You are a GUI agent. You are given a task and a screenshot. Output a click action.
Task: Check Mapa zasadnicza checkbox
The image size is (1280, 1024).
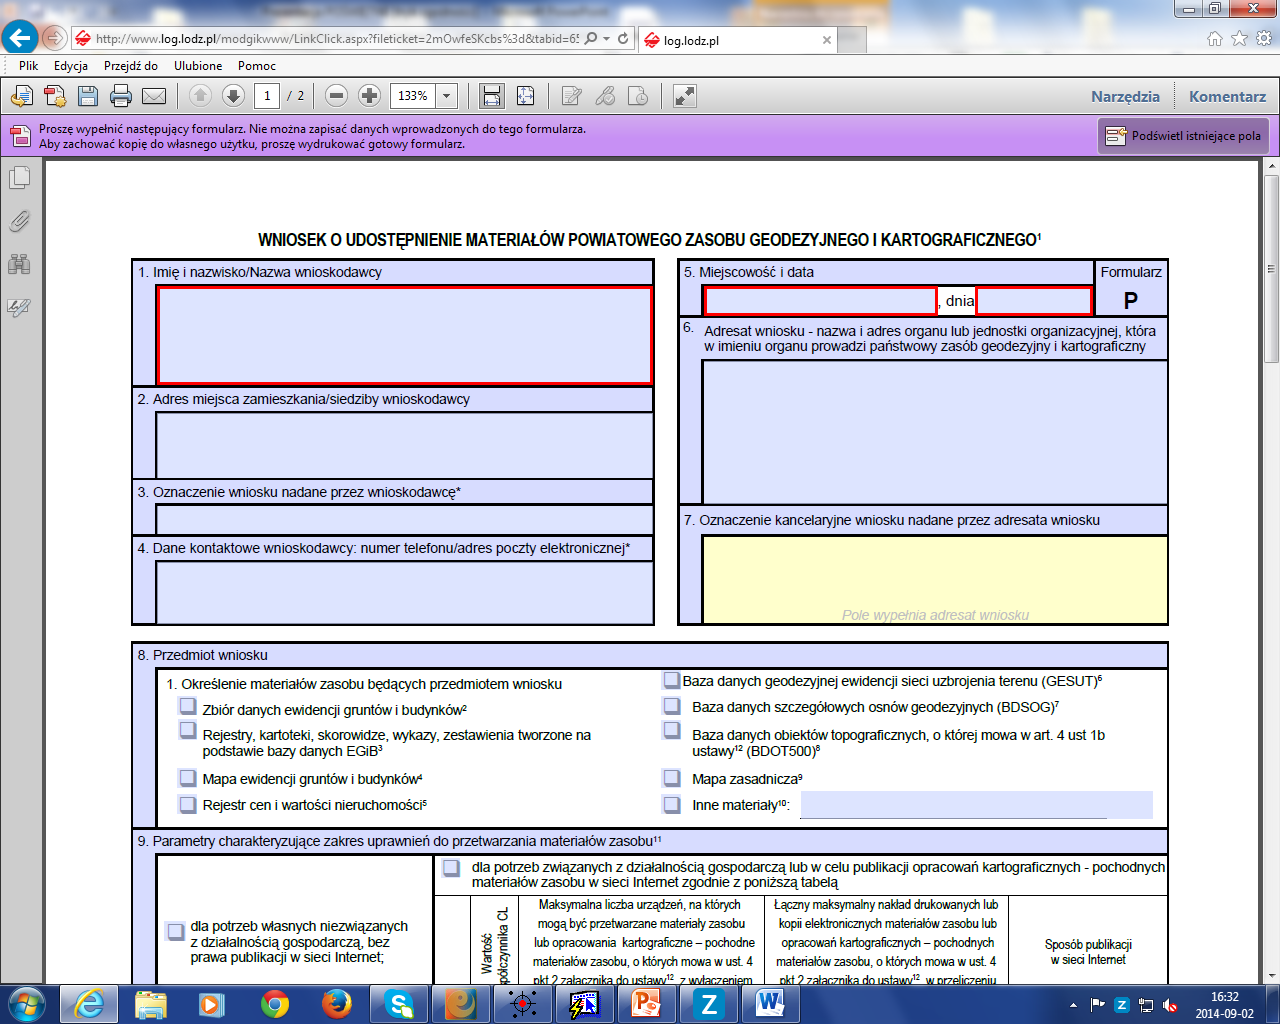[672, 777]
